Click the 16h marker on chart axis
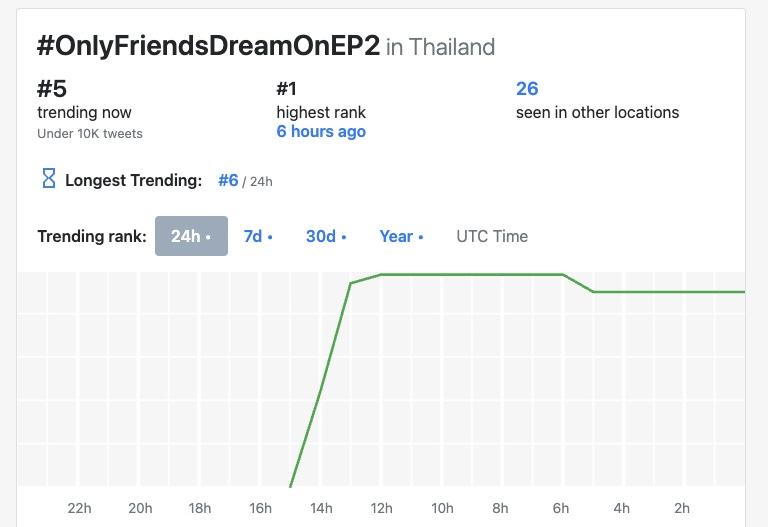Image resolution: width=768 pixels, height=527 pixels. [260, 508]
